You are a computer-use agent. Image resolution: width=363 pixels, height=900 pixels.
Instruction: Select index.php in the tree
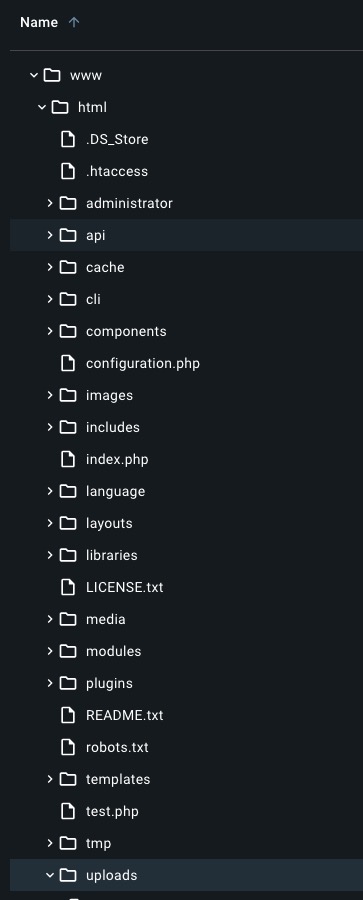point(187,459)
